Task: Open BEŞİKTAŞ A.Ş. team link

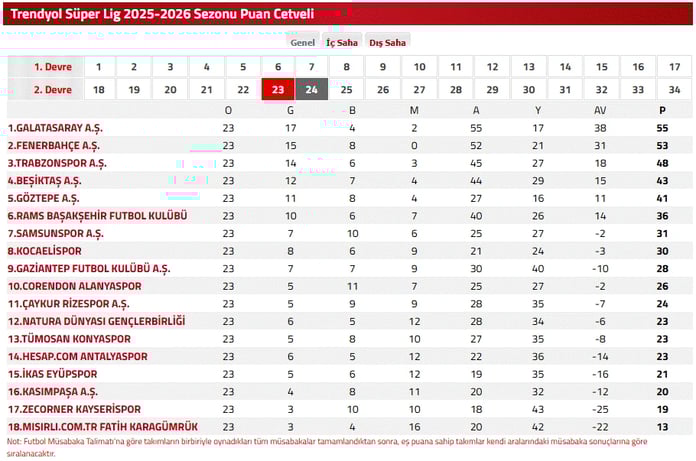Action: tap(44, 181)
